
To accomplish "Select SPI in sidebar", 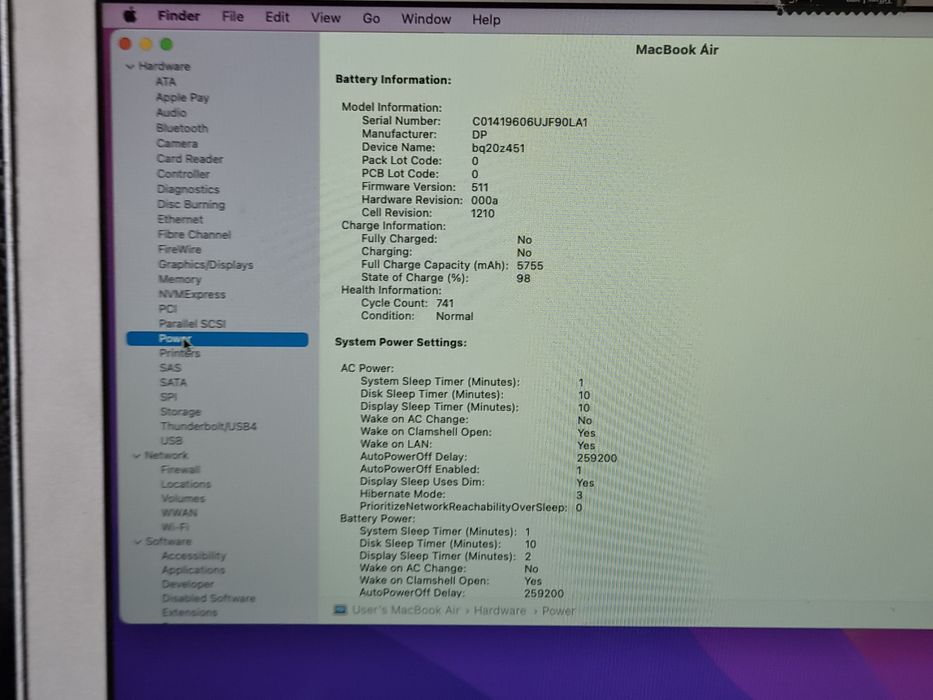I will [x=168, y=397].
